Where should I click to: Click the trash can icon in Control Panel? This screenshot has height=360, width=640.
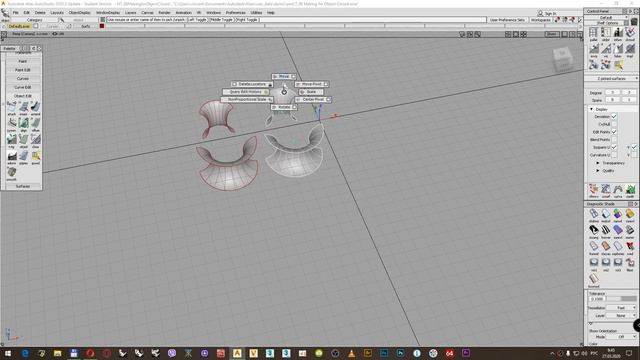pos(634,21)
